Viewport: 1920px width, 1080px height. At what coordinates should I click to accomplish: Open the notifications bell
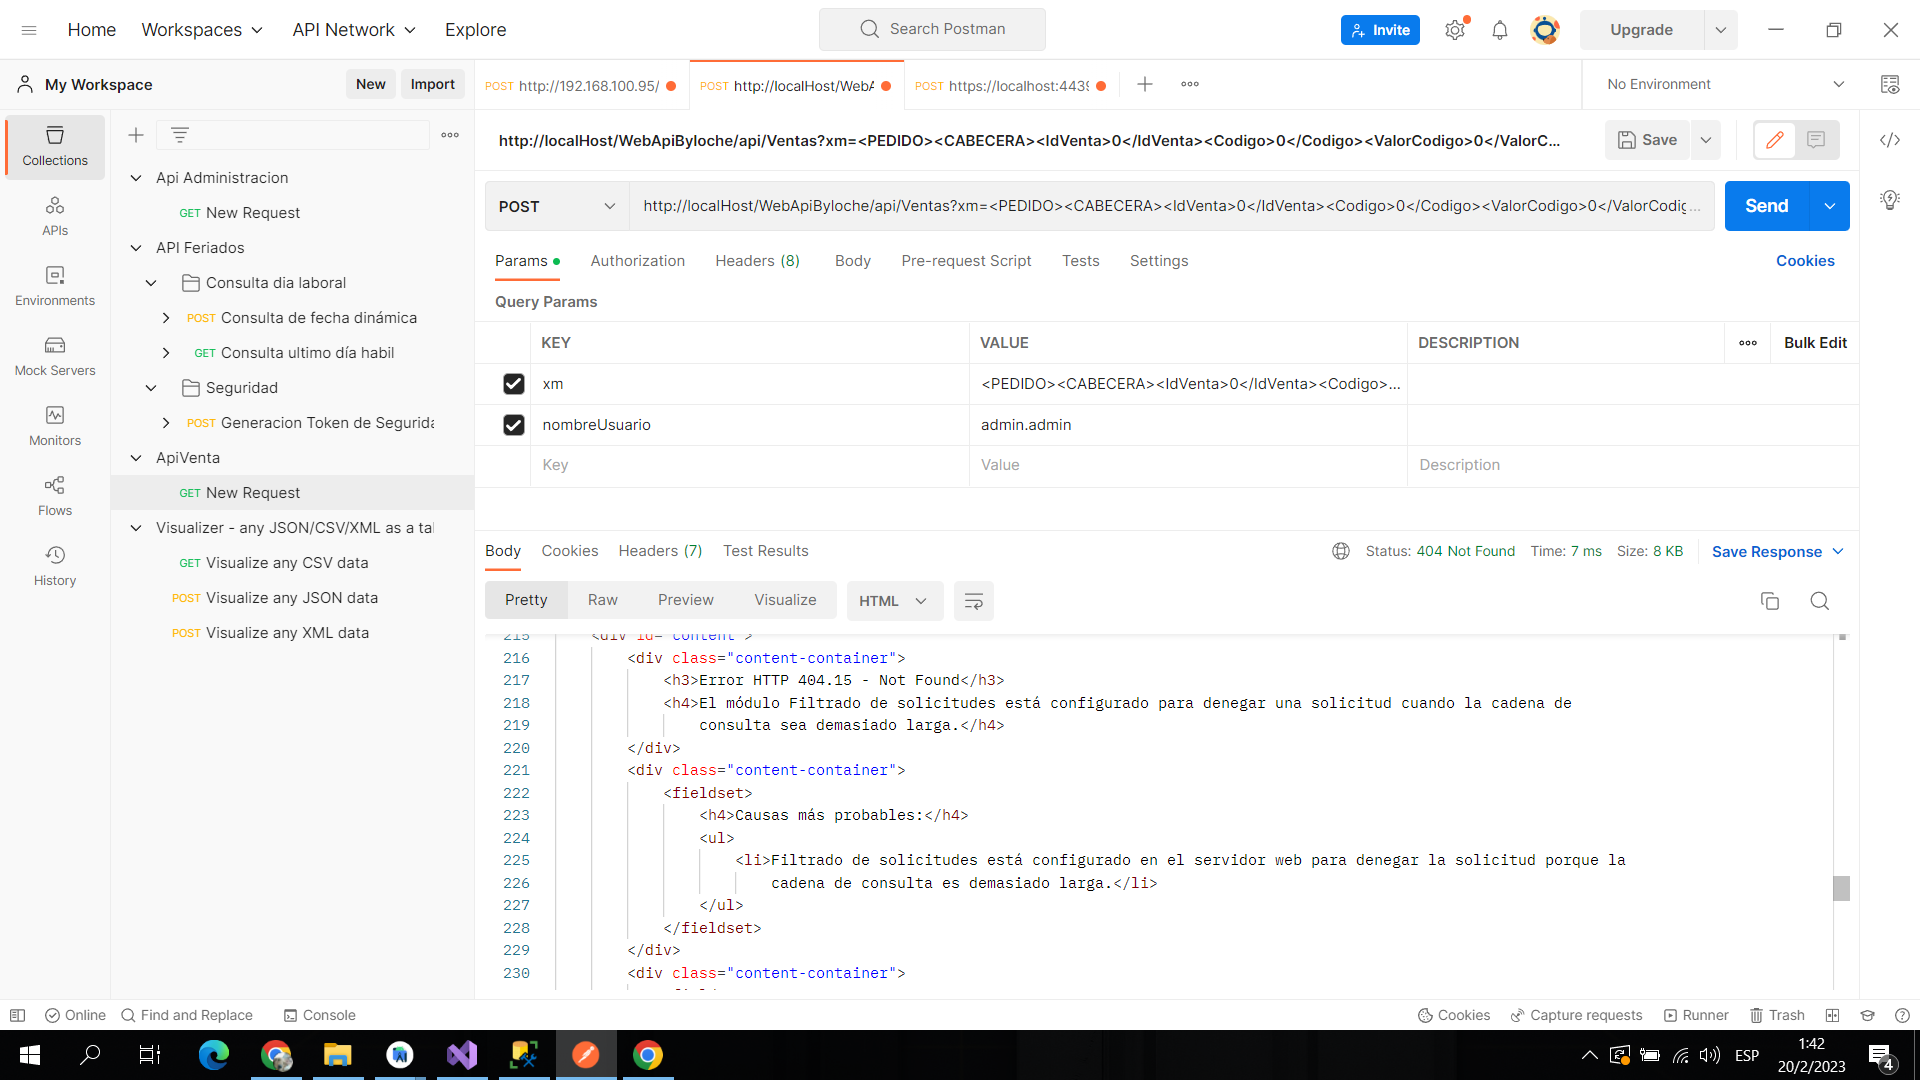[x=1500, y=30]
